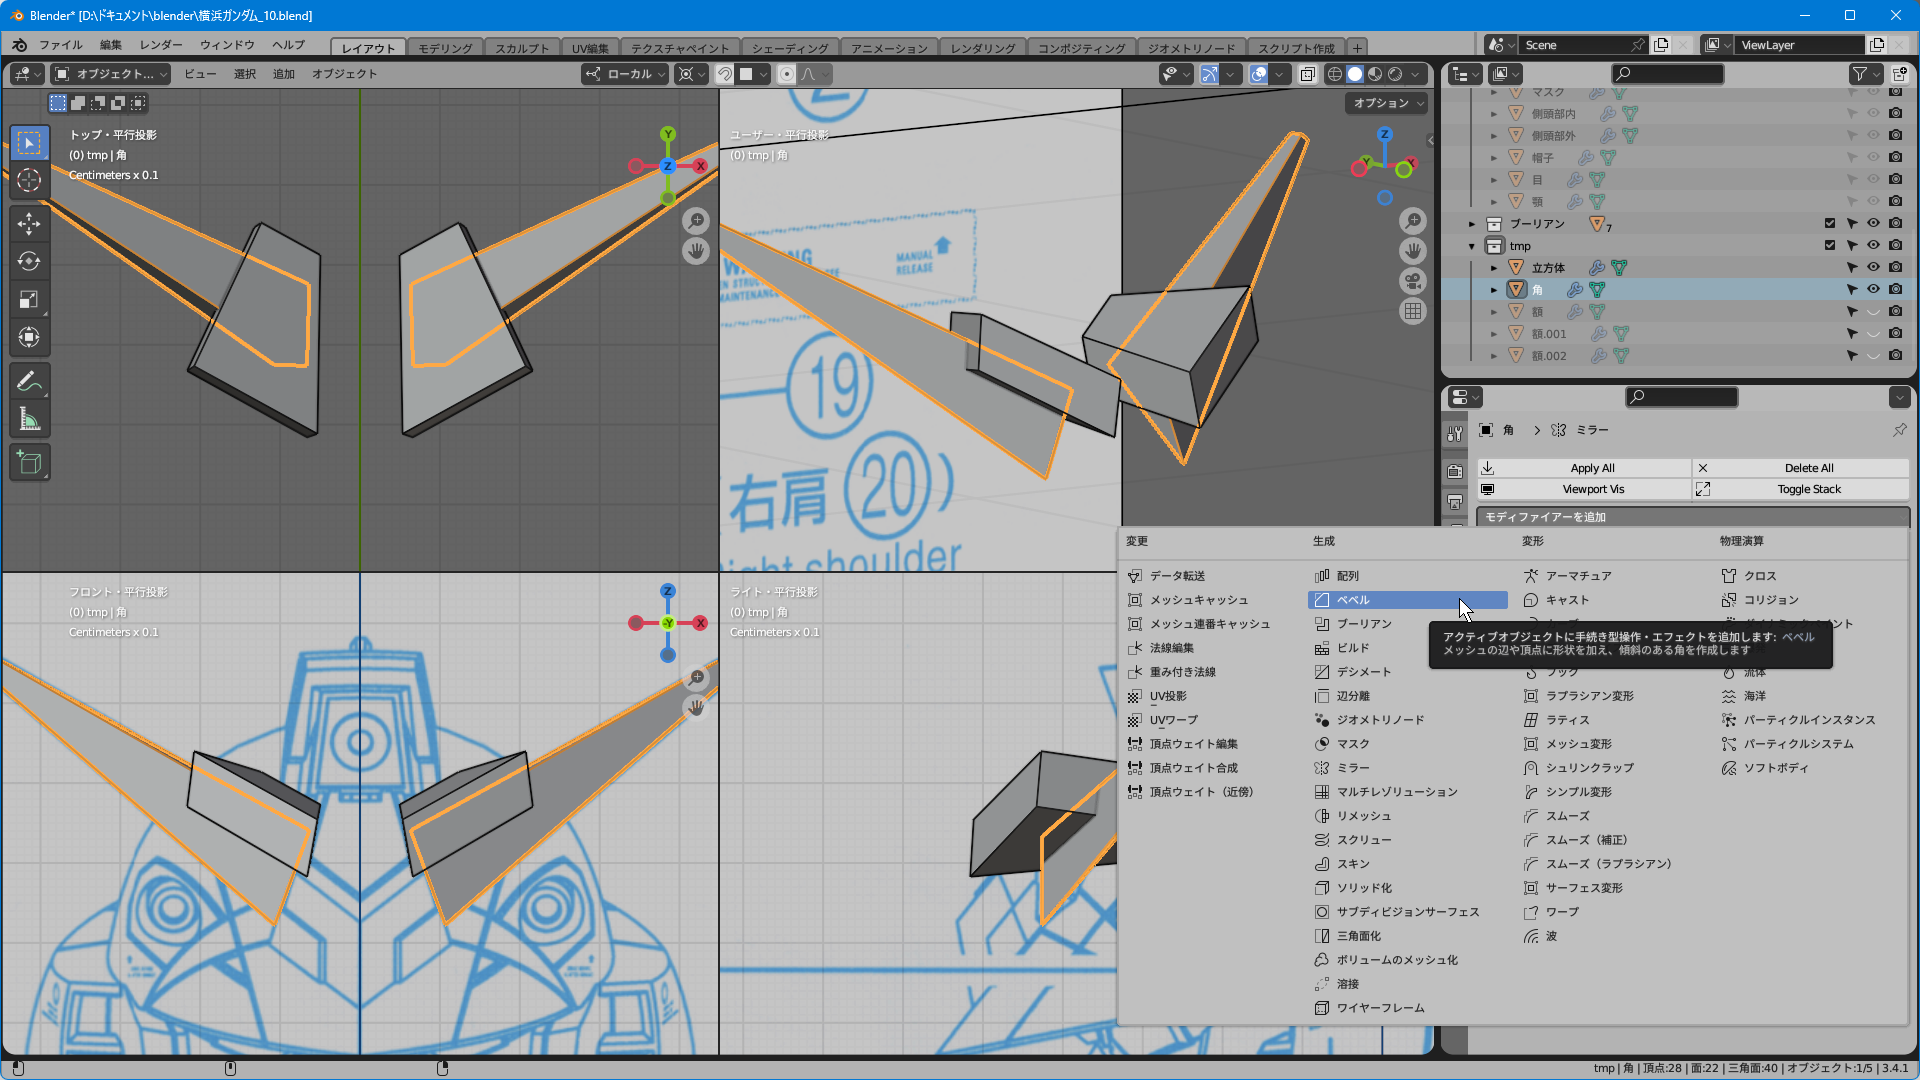Click the outliner search field
Viewport: 1920px width, 1080px height.
pyautogui.click(x=1667, y=74)
